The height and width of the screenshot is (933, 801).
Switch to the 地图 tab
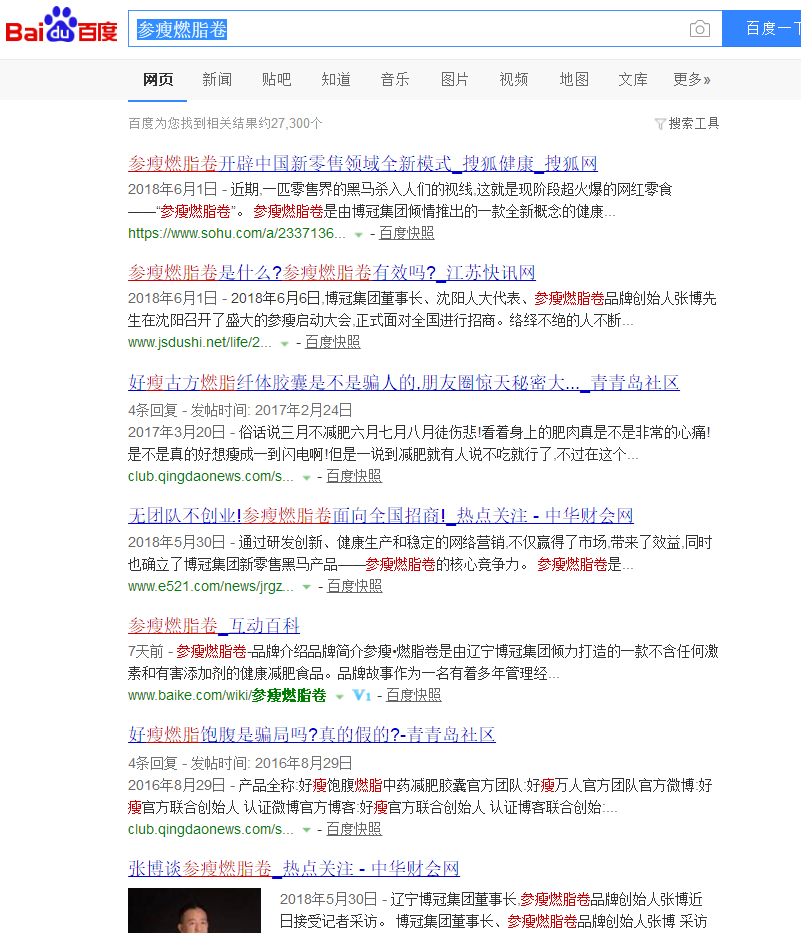[x=574, y=79]
